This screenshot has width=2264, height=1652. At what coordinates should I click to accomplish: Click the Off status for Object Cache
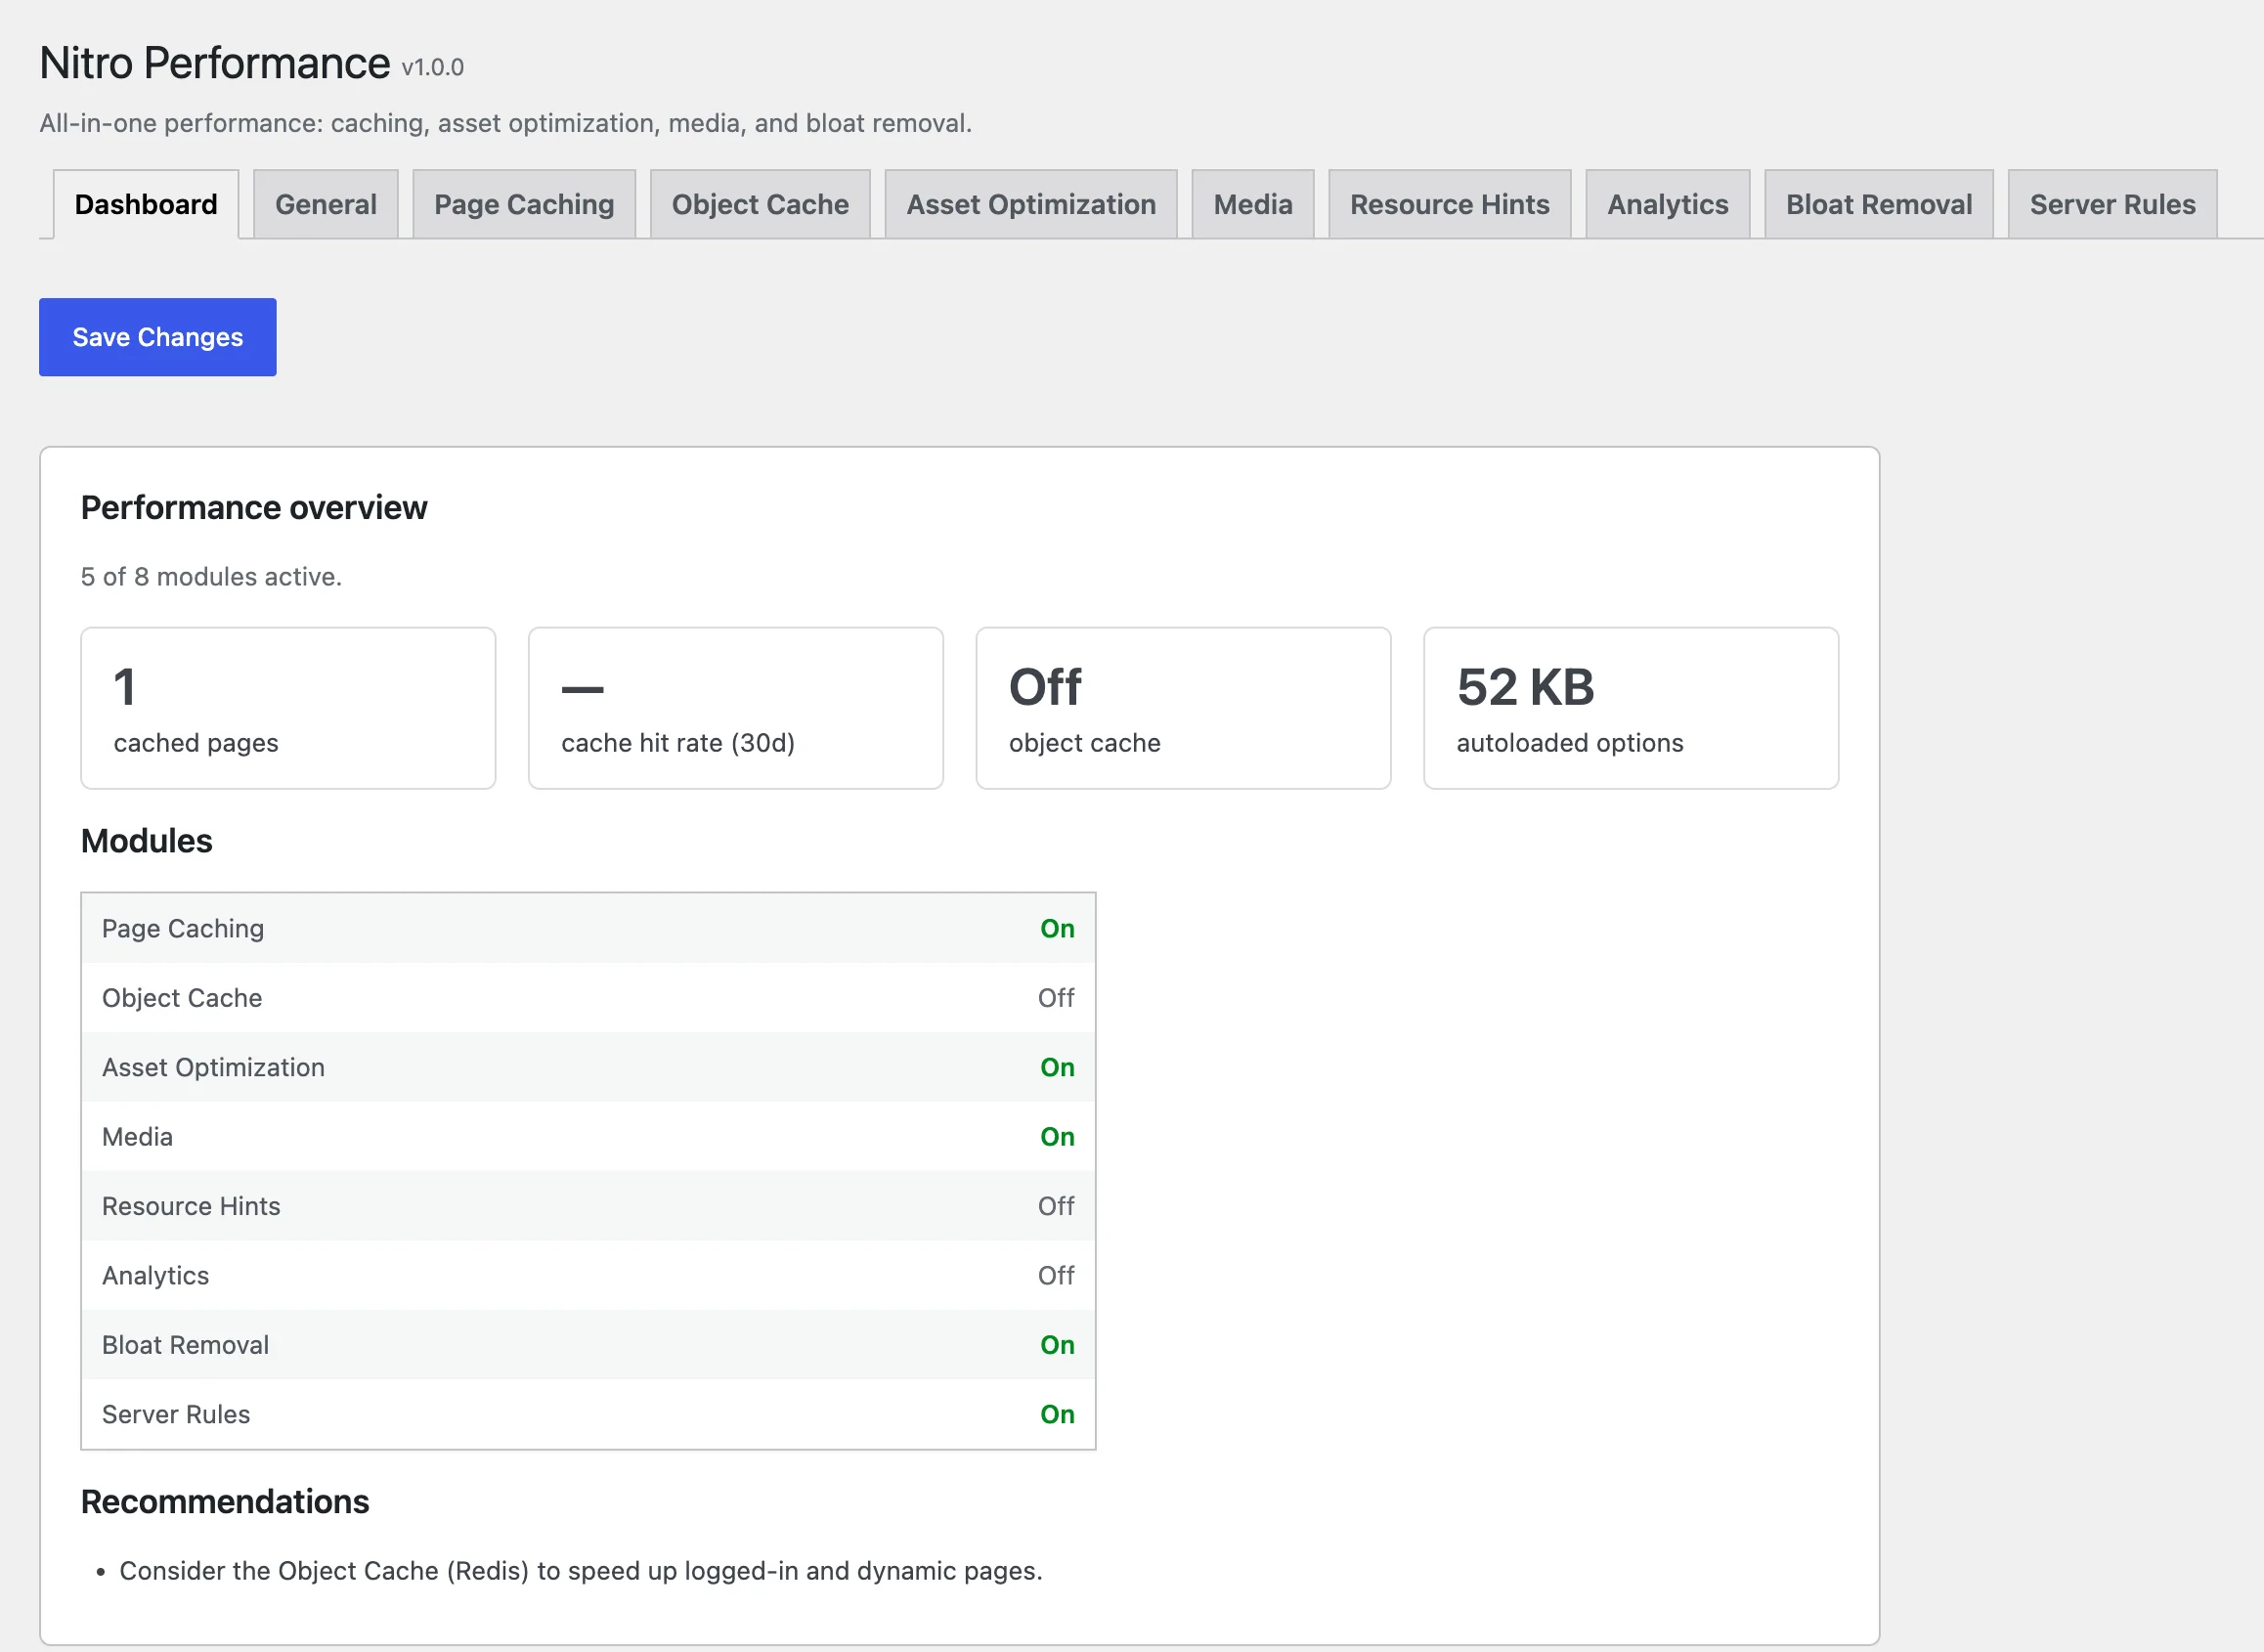[1056, 998]
